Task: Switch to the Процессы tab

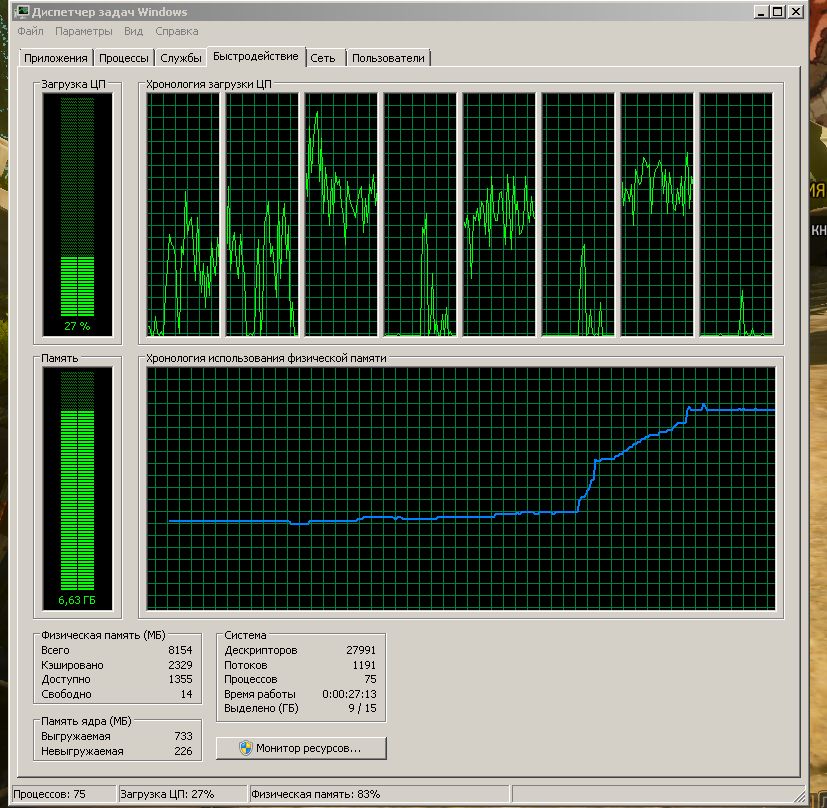Action: pyautogui.click(x=123, y=58)
